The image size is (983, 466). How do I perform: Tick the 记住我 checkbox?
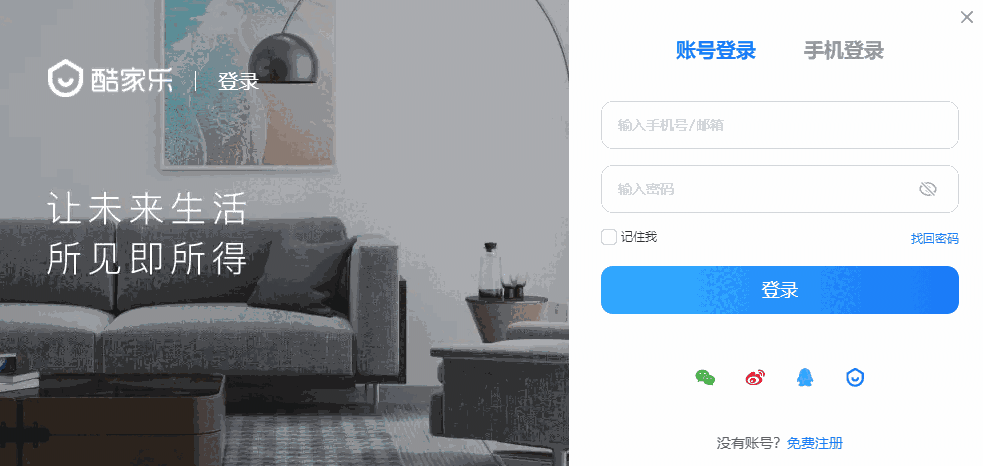[609, 237]
